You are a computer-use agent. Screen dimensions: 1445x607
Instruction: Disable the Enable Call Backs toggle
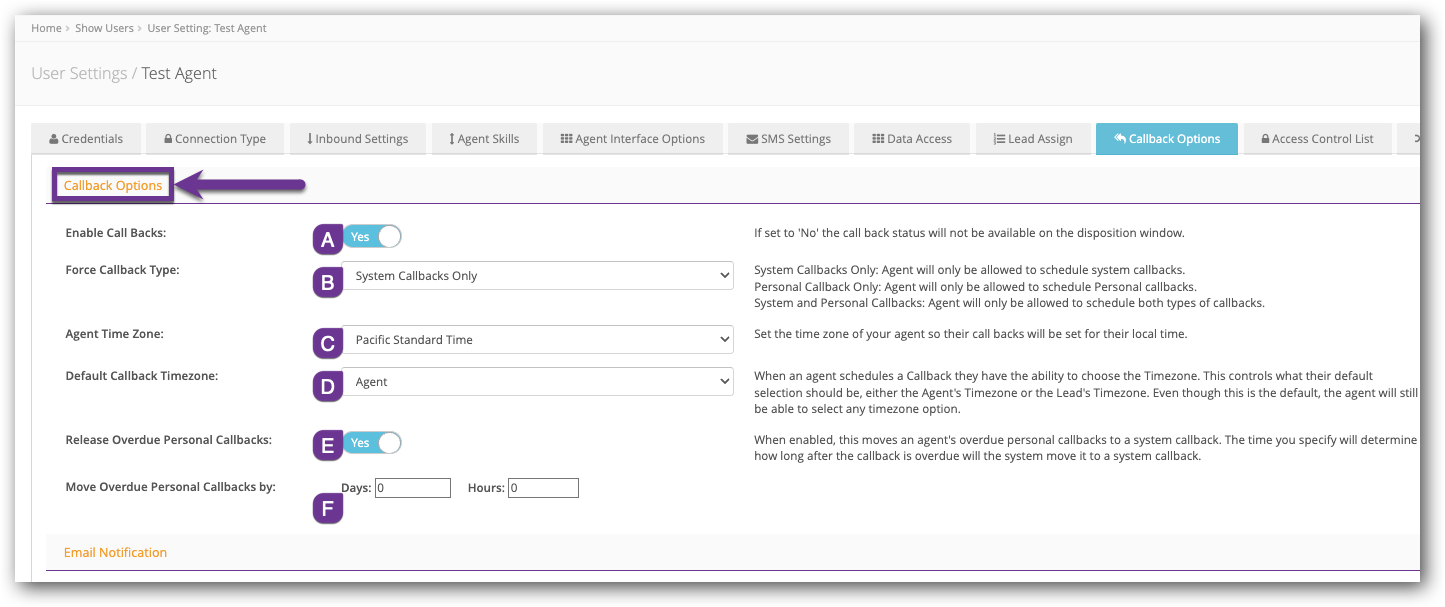click(372, 236)
